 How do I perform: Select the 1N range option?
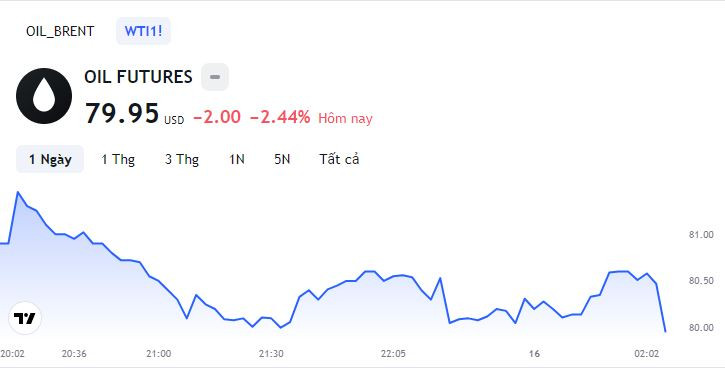click(x=237, y=159)
